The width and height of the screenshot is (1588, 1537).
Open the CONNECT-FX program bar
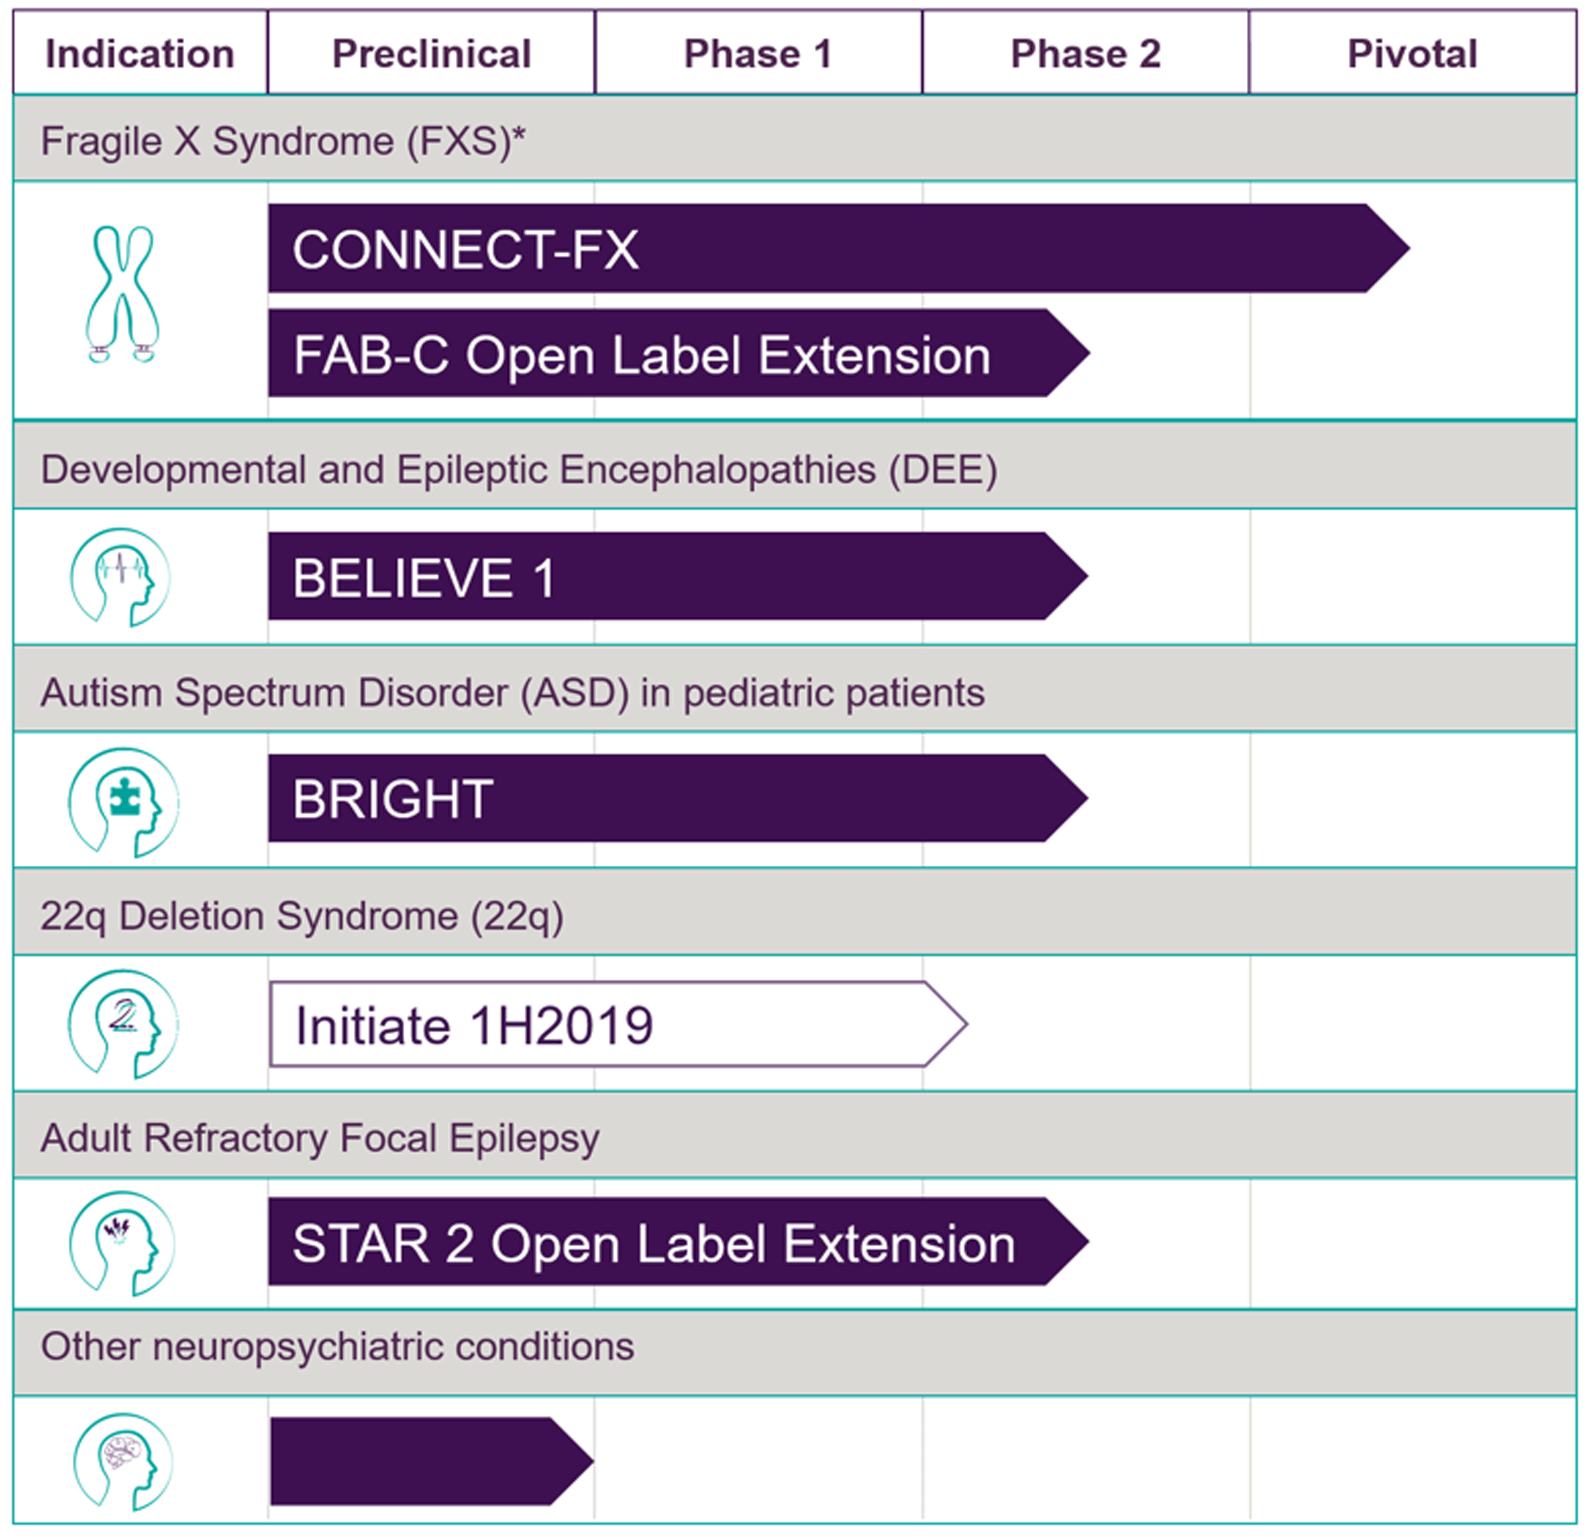point(839,248)
